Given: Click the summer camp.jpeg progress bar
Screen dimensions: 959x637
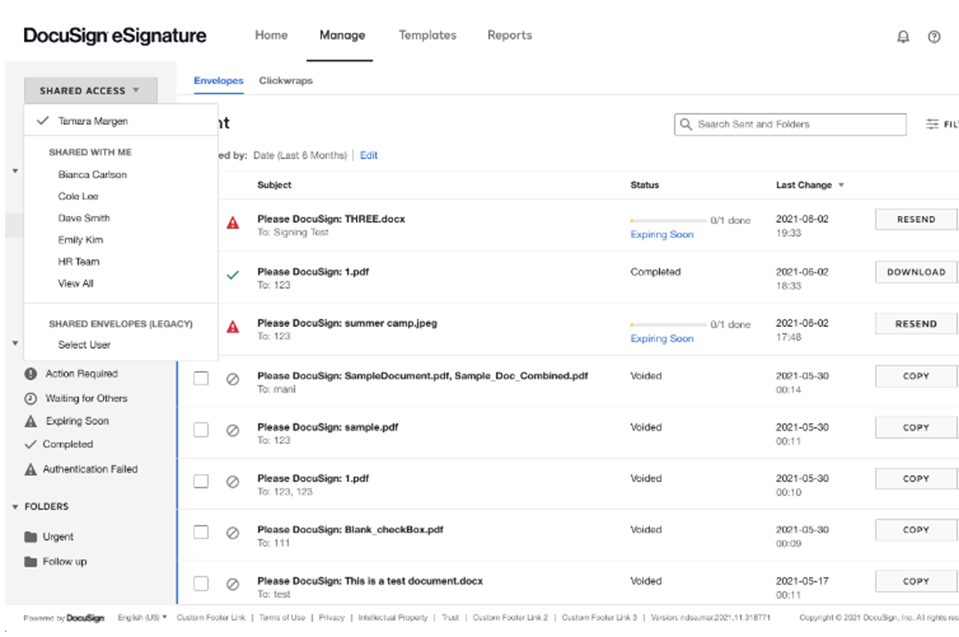Looking at the screenshot, I should (x=668, y=325).
